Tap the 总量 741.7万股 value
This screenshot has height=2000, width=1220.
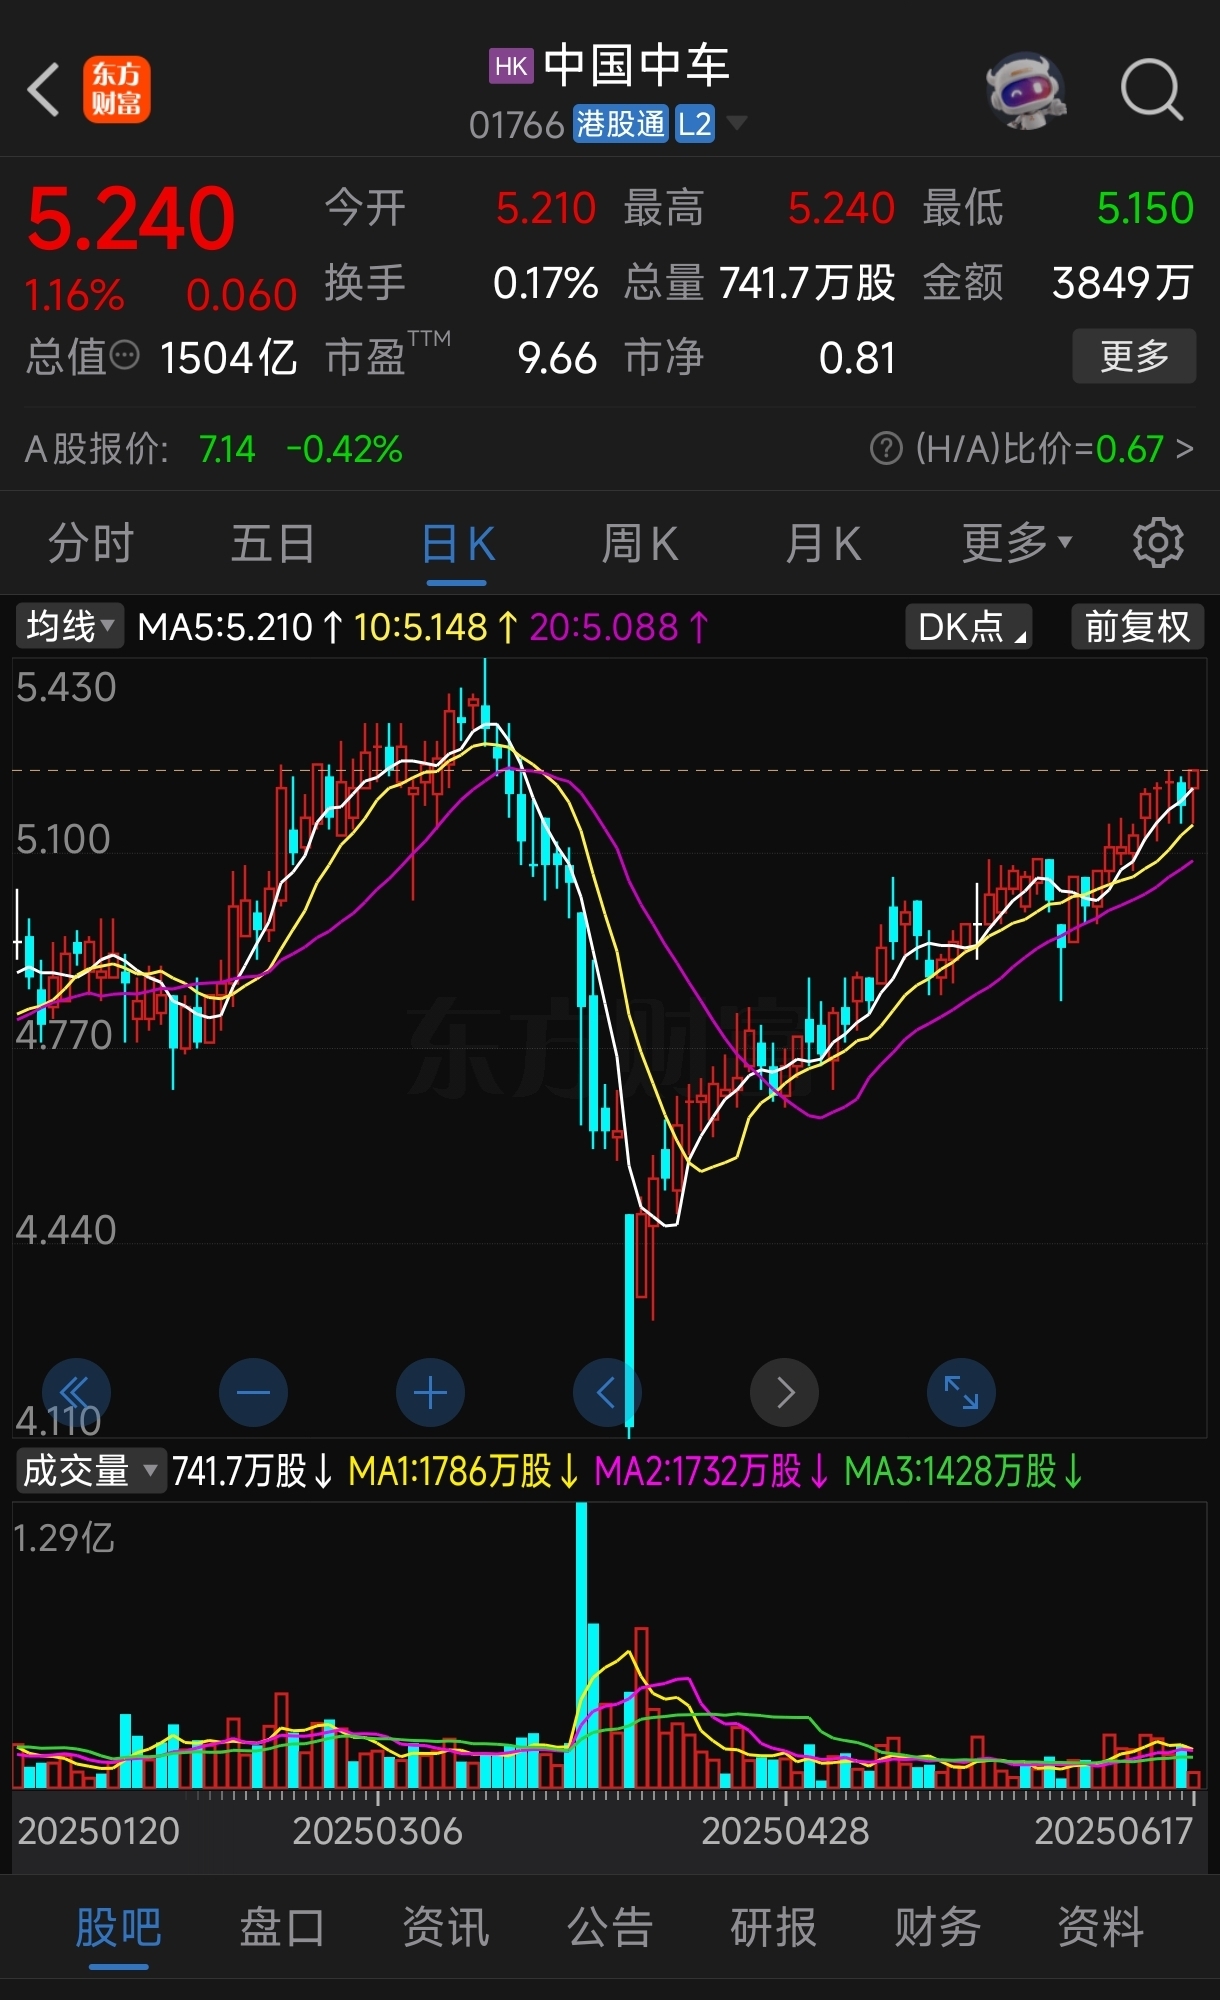(x=807, y=283)
